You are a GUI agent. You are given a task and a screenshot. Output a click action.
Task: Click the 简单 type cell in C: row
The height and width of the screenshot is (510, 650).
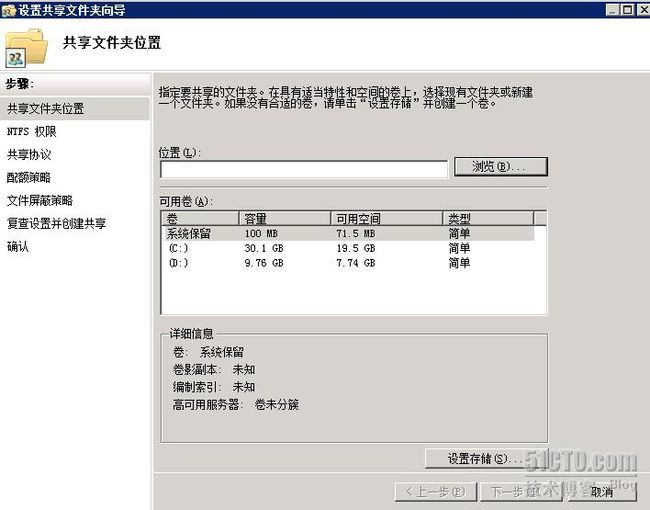pyautogui.click(x=459, y=248)
